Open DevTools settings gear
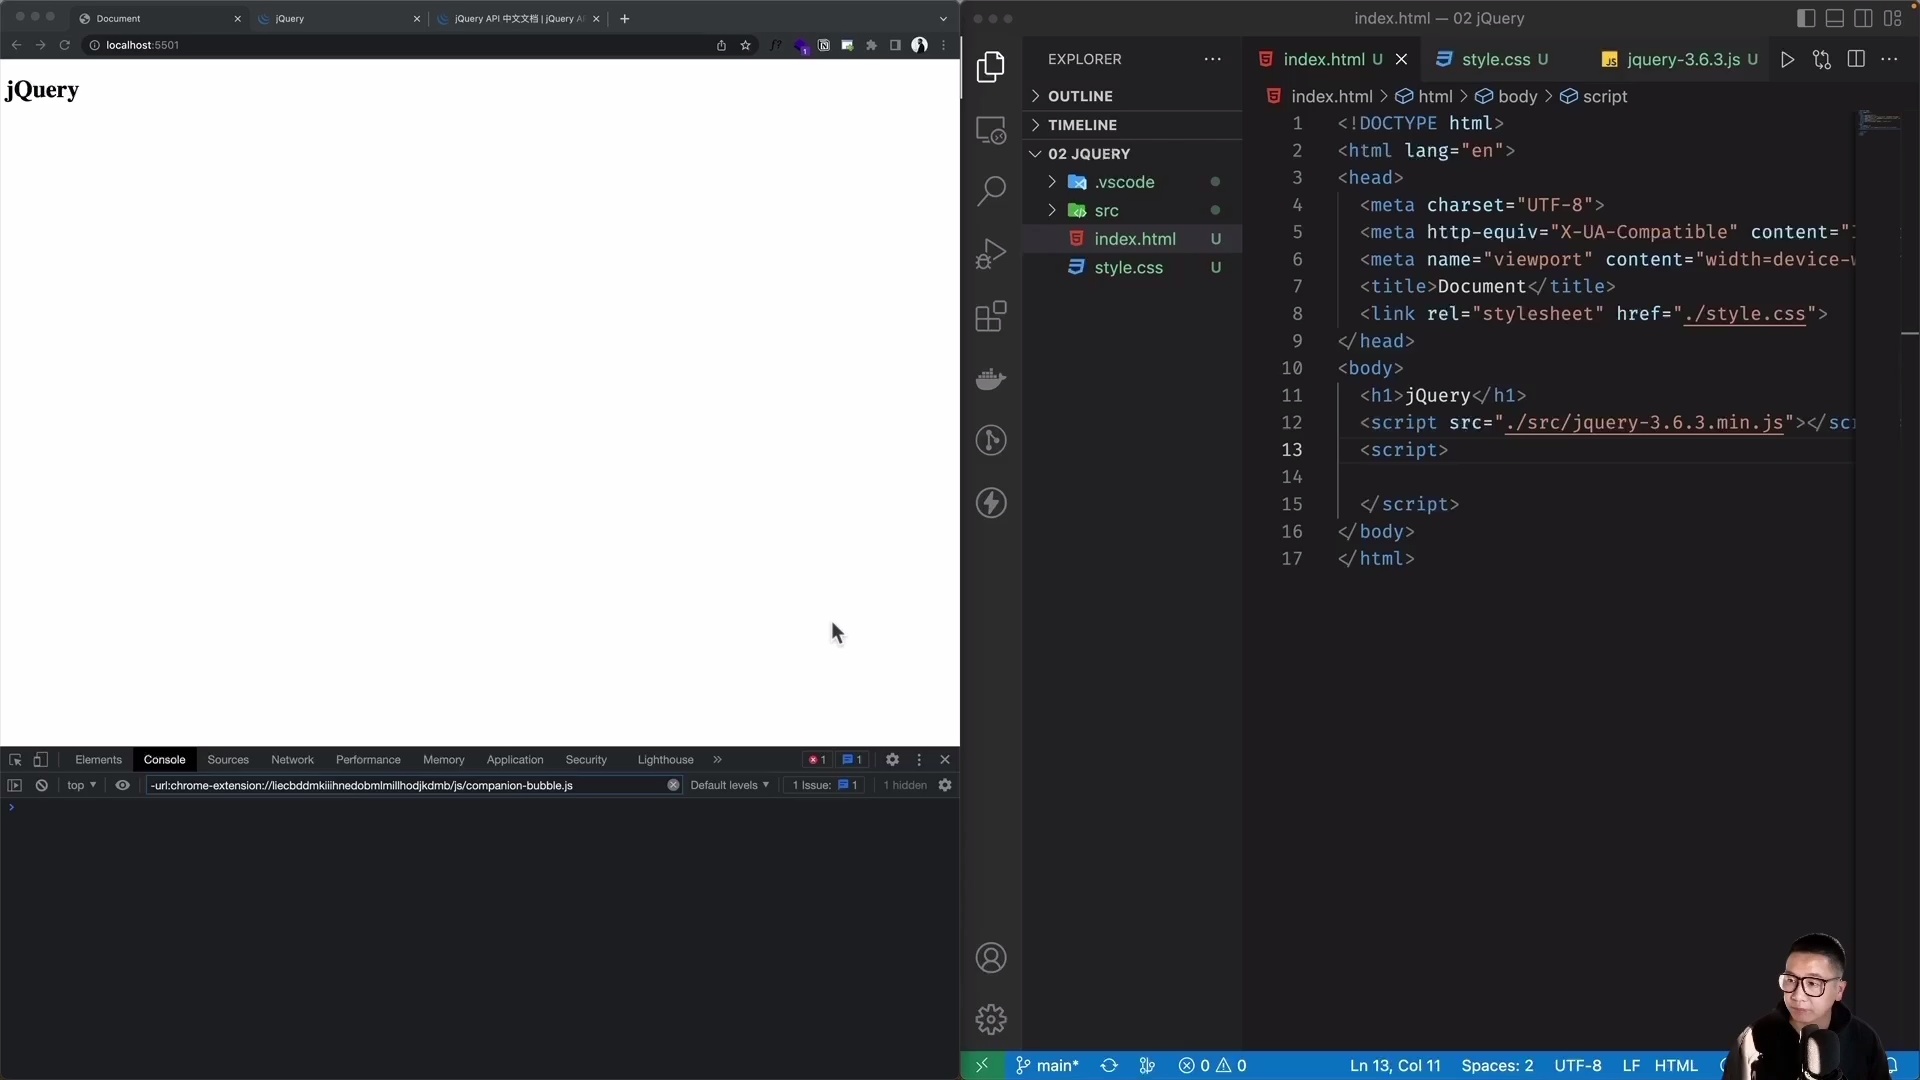Screen dimensions: 1920x1080 tap(891, 760)
